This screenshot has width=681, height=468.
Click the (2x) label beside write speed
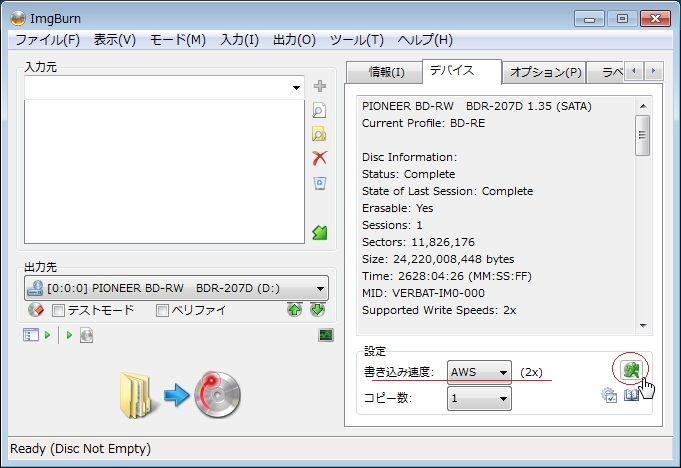[x=531, y=372]
